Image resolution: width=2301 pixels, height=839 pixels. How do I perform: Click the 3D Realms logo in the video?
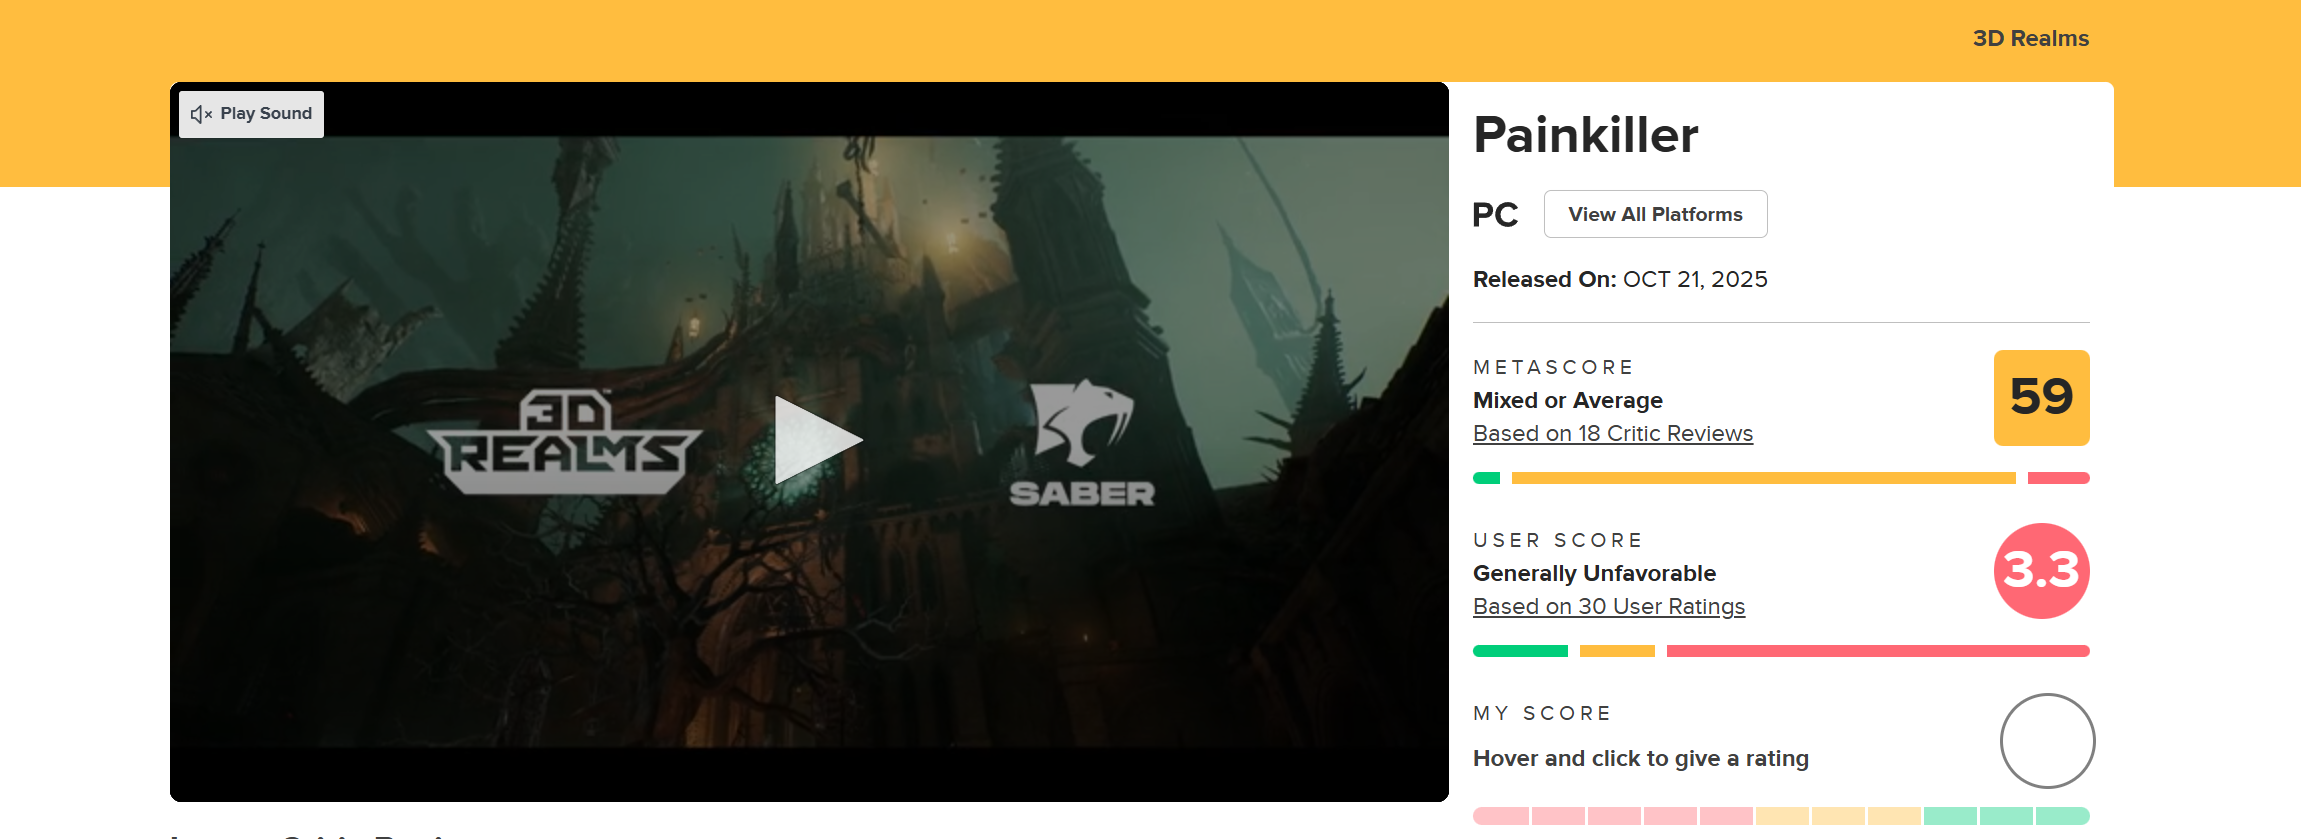click(x=565, y=441)
